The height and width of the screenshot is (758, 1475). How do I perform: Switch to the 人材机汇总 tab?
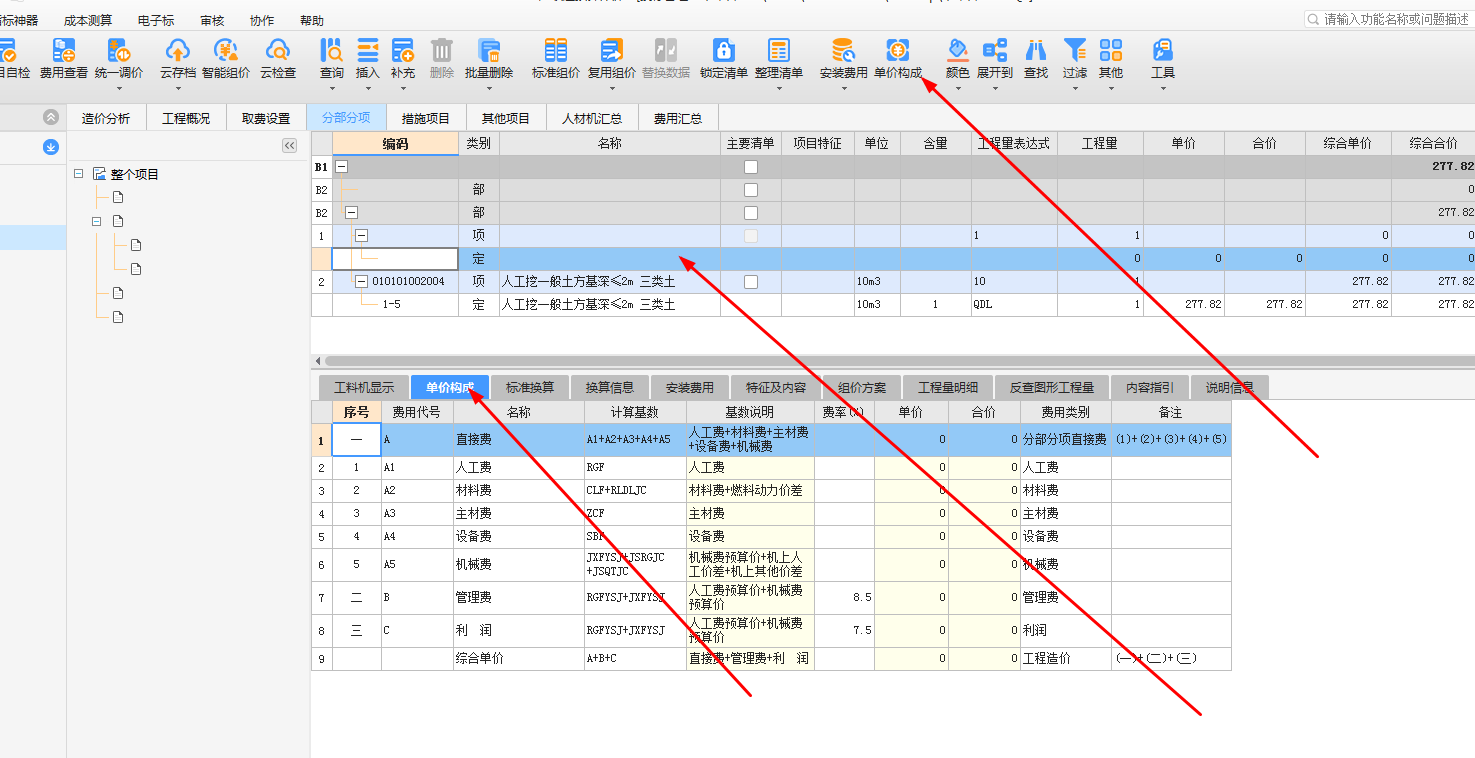pyautogui.click(x=592, y=118)
